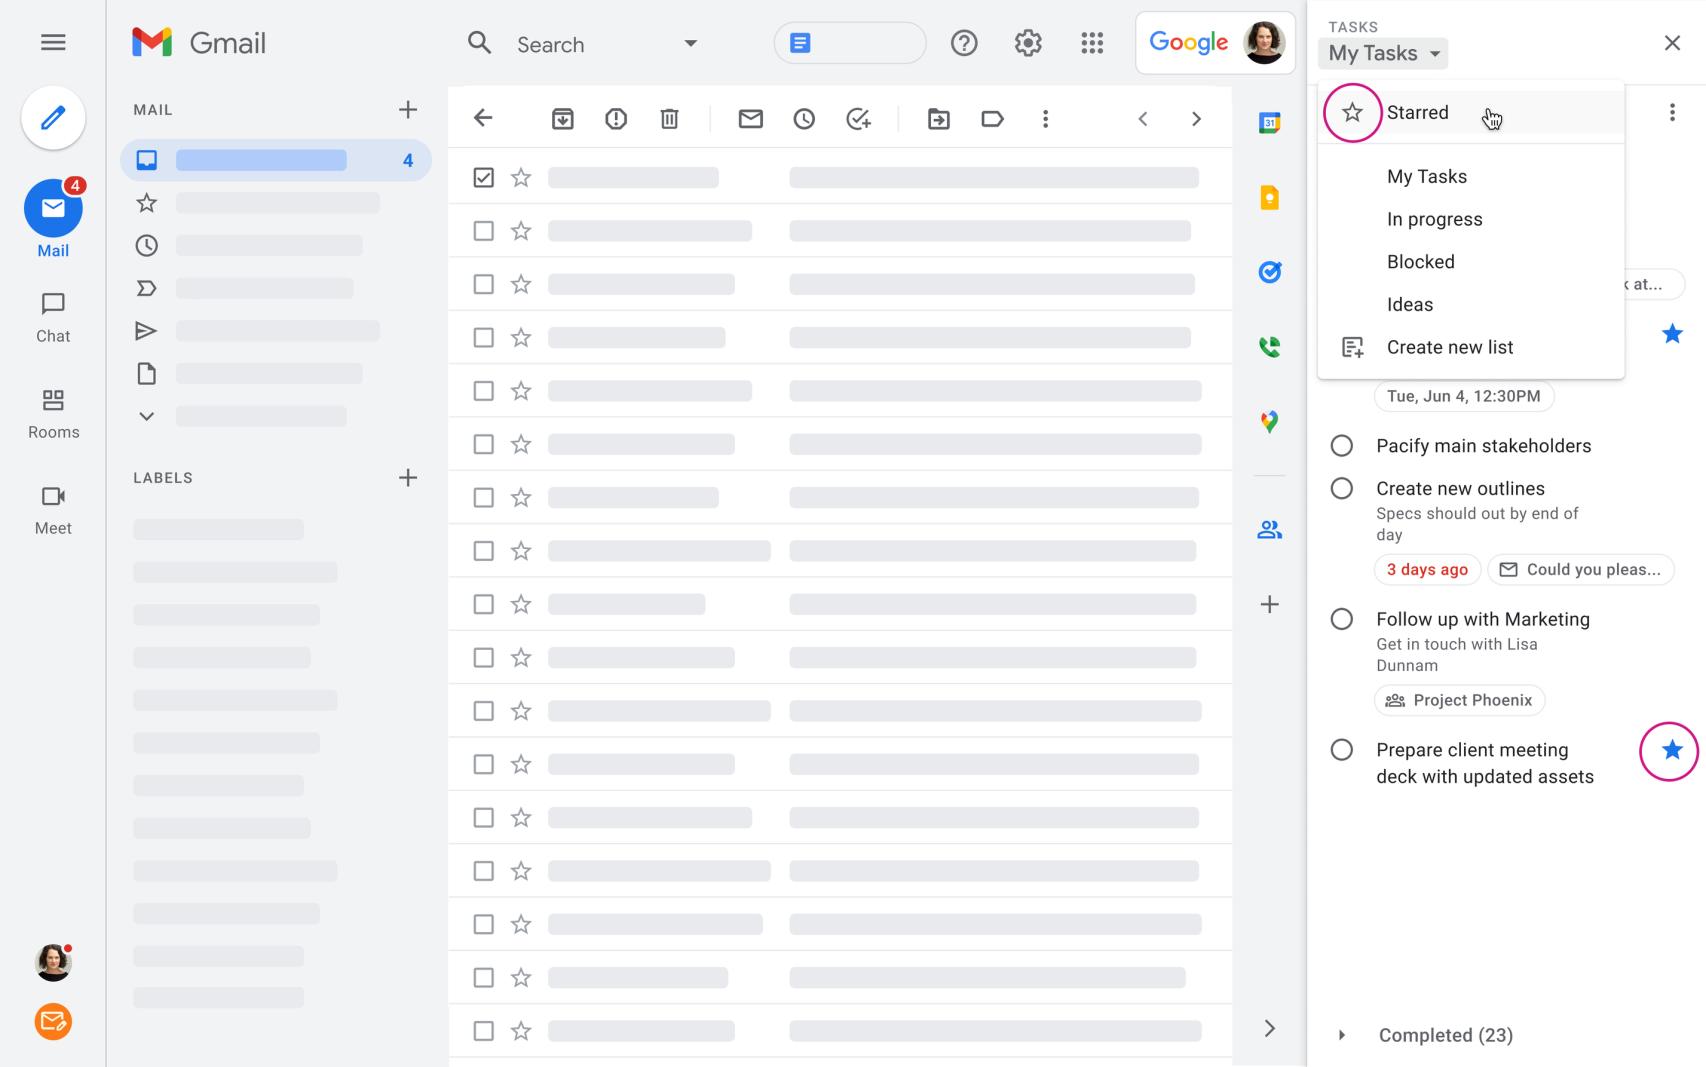
Task: Snooze the selected email
Action: point(804,118)
